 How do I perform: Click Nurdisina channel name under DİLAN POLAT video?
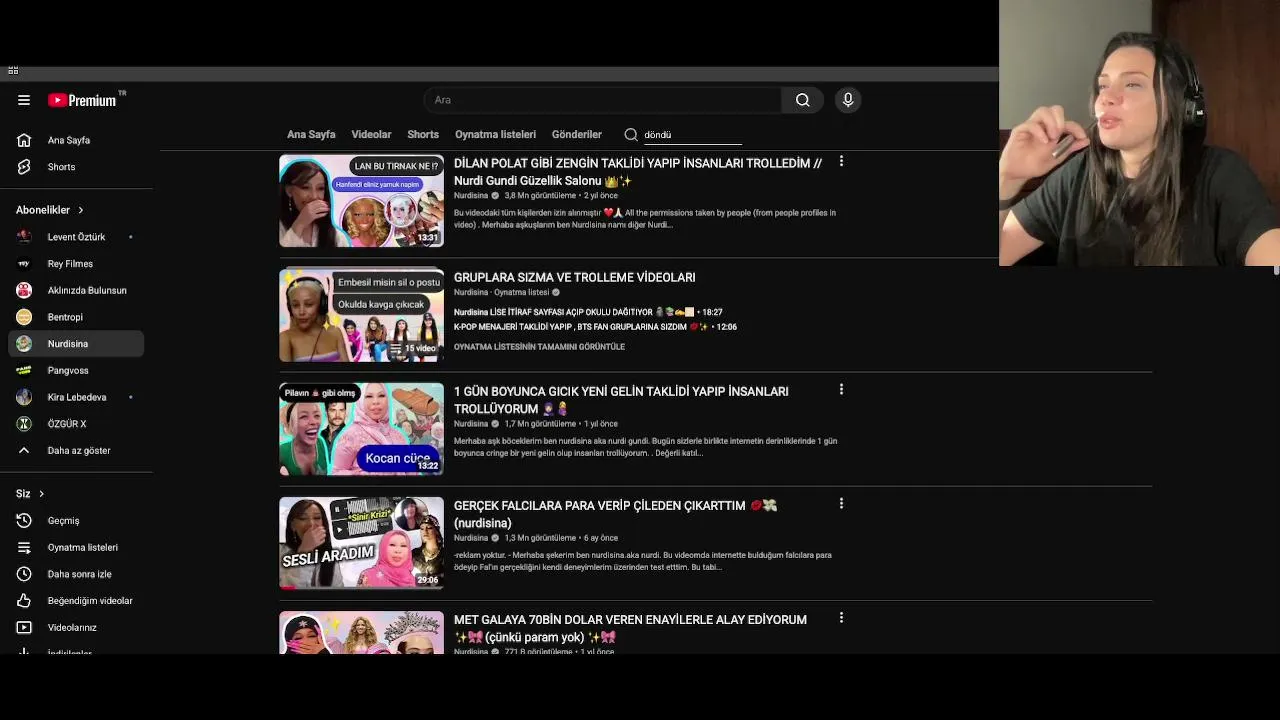471,196
